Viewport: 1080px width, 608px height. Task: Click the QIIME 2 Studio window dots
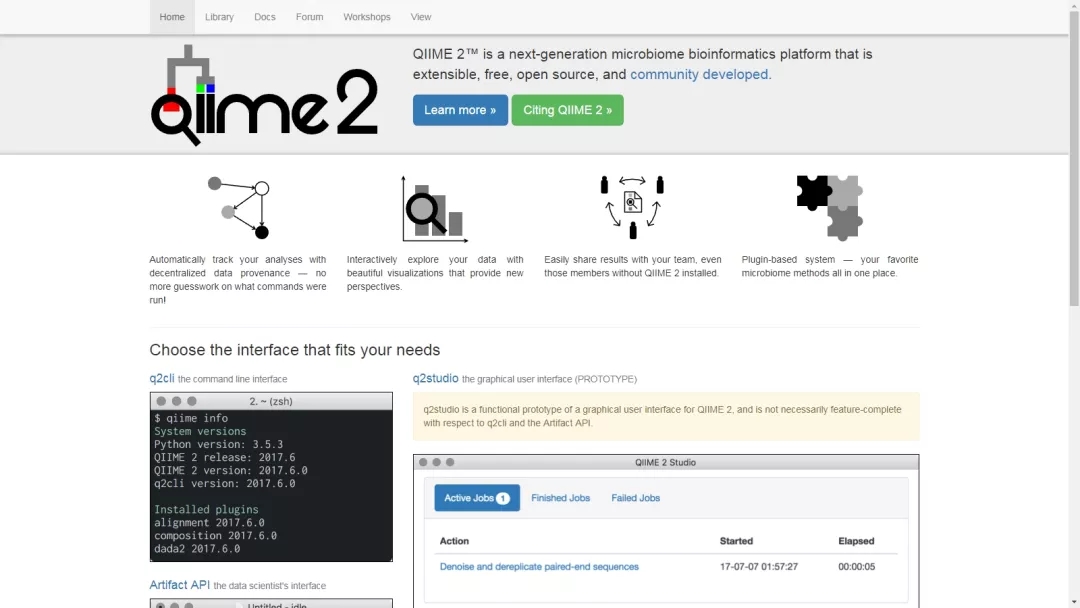point(436,462)
